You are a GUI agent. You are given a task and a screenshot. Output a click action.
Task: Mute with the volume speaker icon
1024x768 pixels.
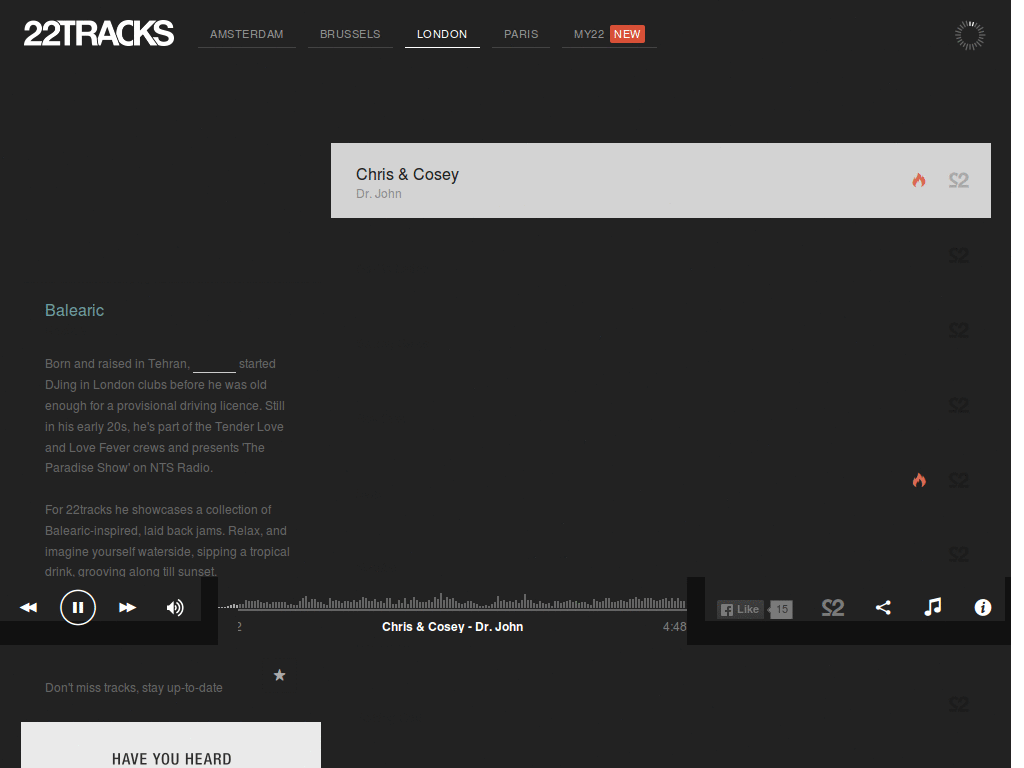(175, 607)
